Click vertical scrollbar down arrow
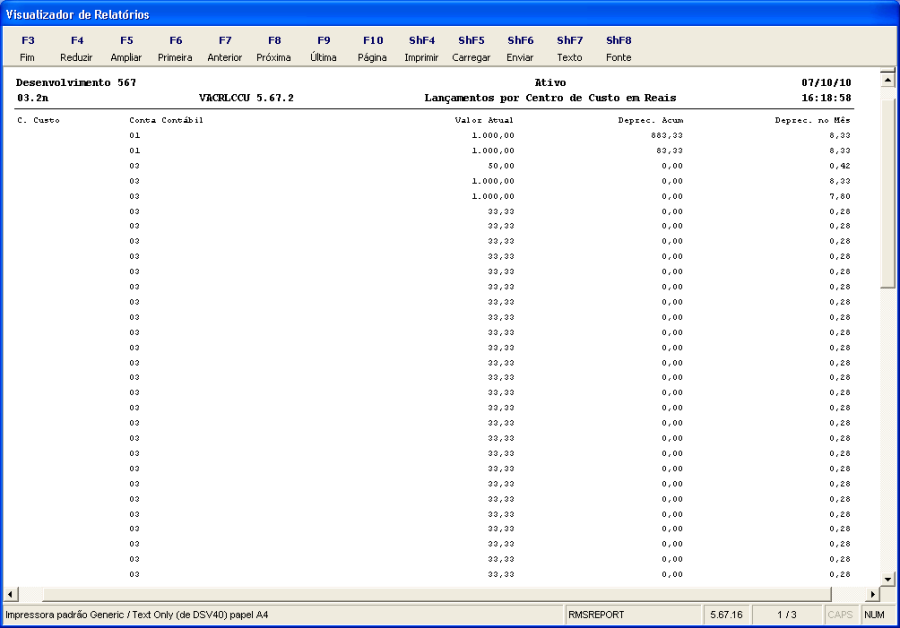Screen dimensions: 900x628 click(x=887, y=579)
